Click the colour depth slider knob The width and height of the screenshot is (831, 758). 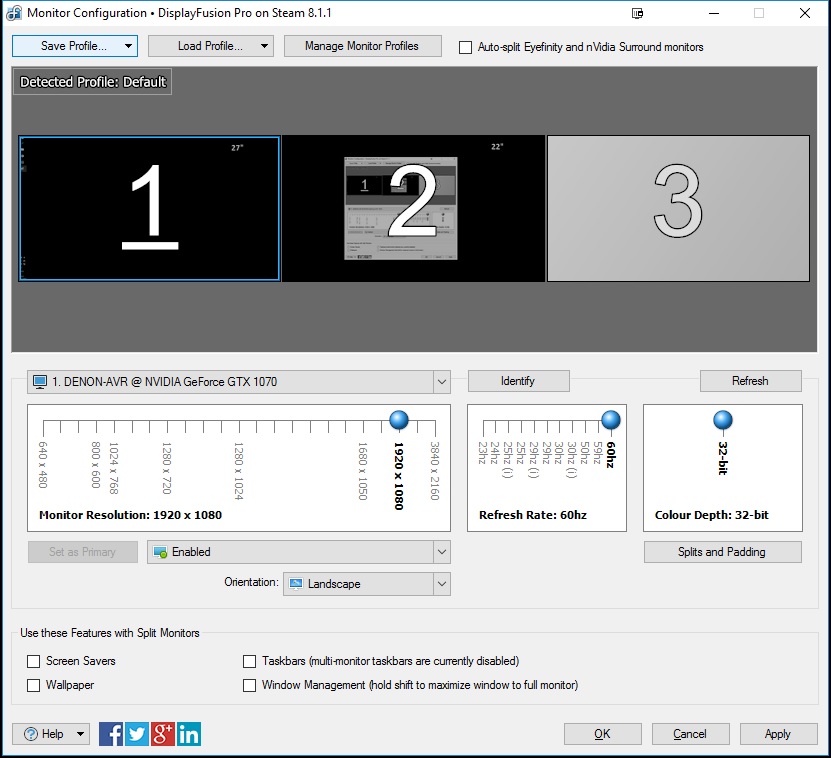723,420
